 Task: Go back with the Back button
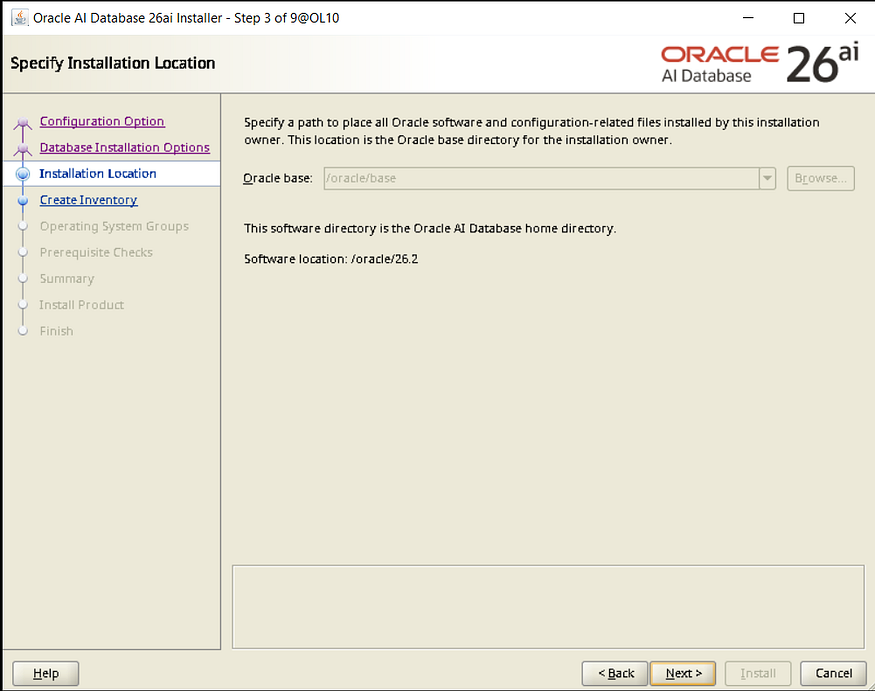pos(615,674)
